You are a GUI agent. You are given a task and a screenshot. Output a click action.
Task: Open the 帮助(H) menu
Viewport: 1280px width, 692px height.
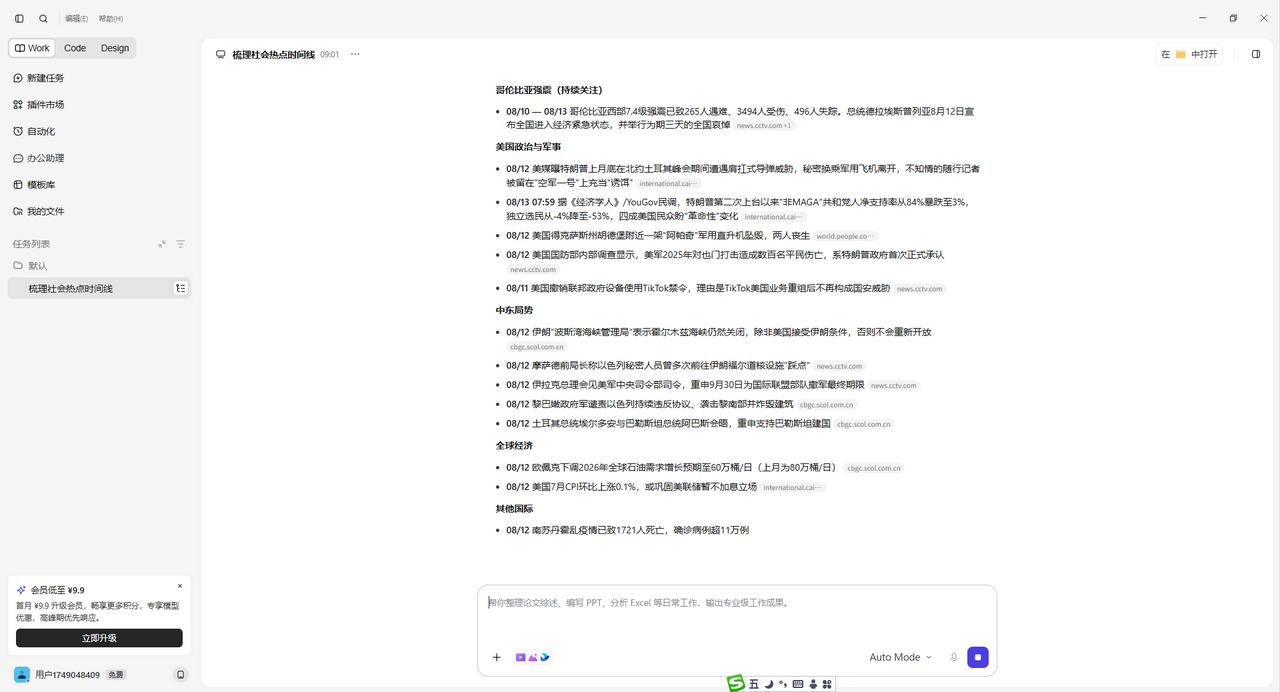(111, 18)
